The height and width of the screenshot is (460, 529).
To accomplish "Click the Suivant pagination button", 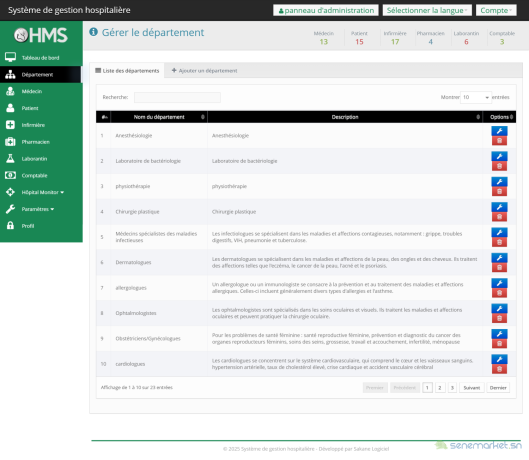I will pos(471,387).
